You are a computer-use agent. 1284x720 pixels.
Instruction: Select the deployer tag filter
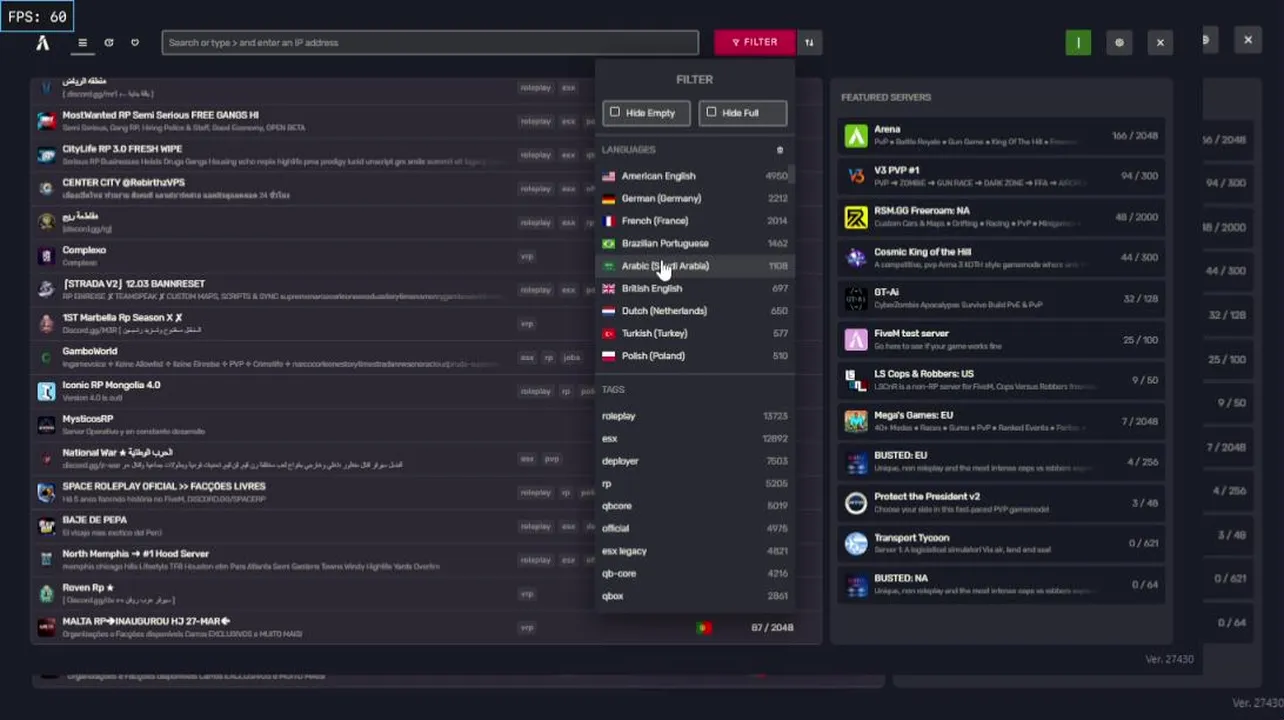click(695, 461)
